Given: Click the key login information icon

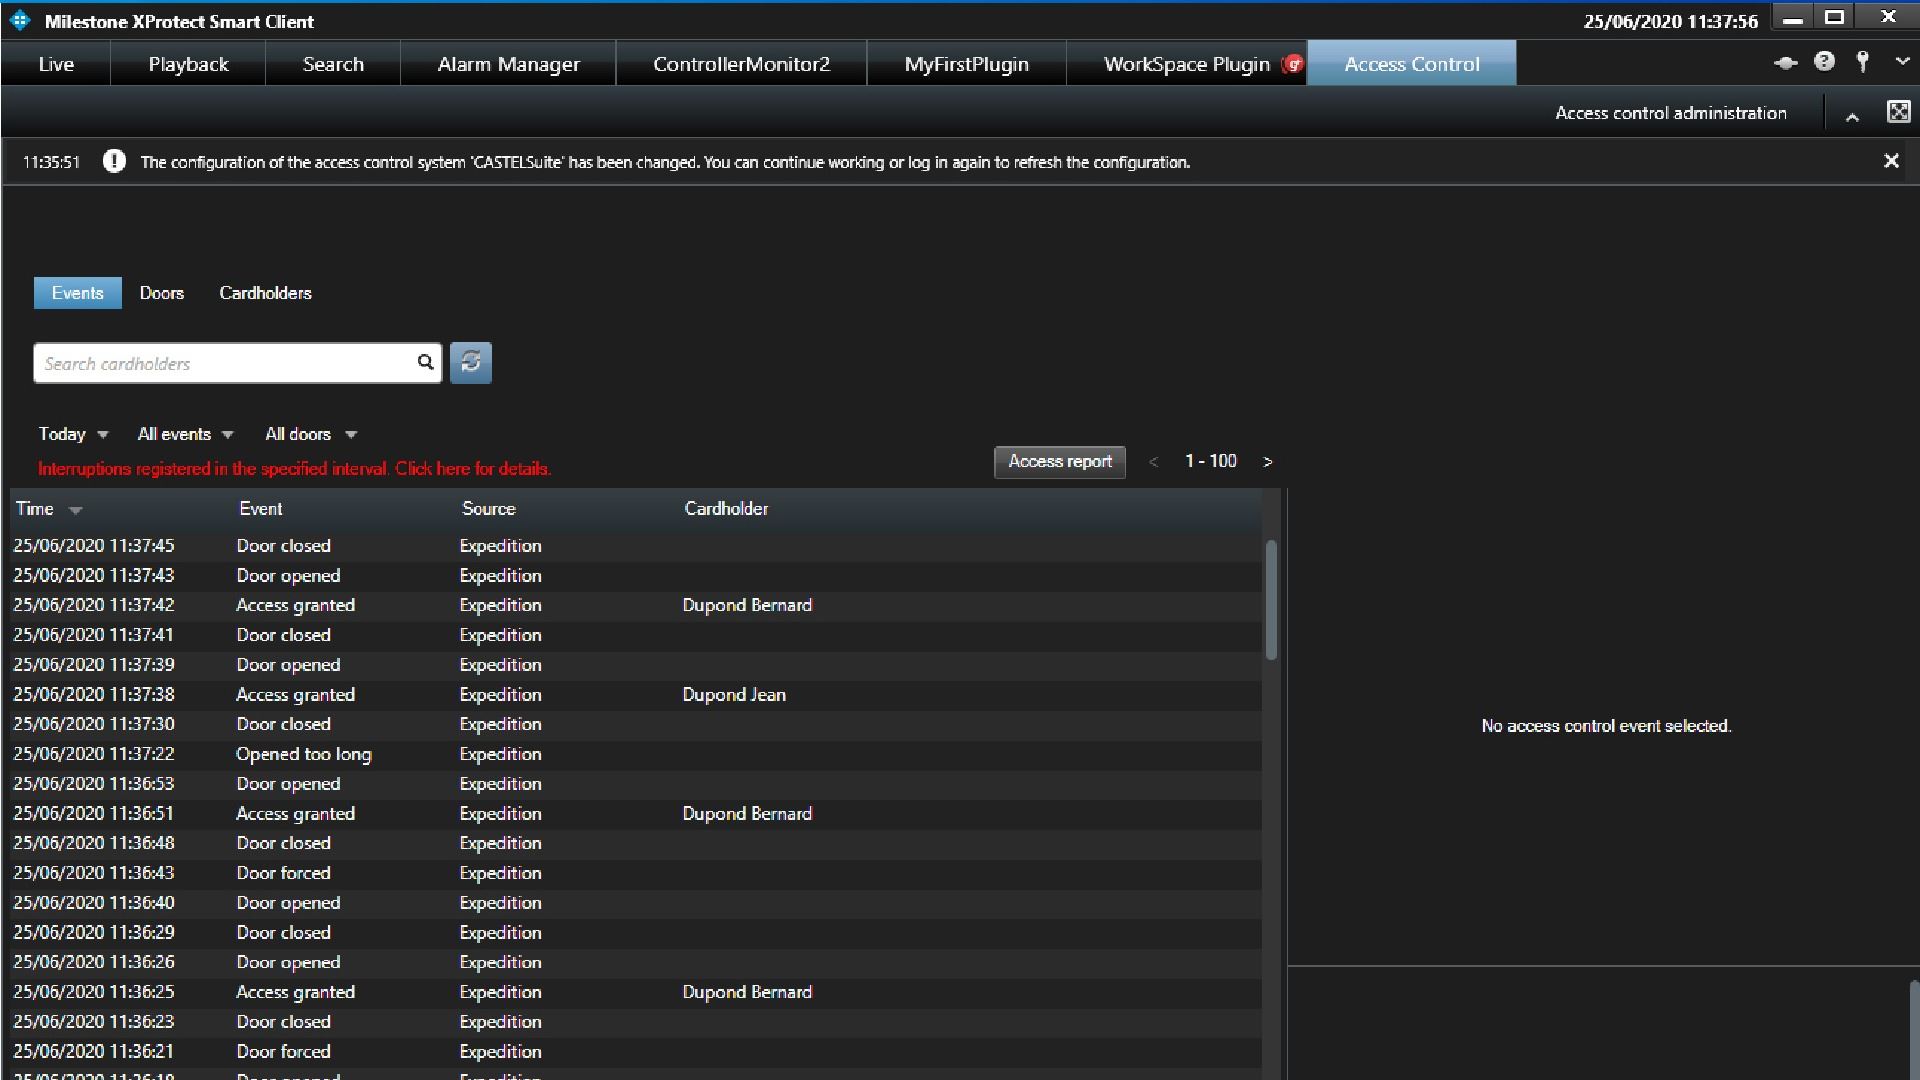Looking at the screenshot, I should 1862,62.
